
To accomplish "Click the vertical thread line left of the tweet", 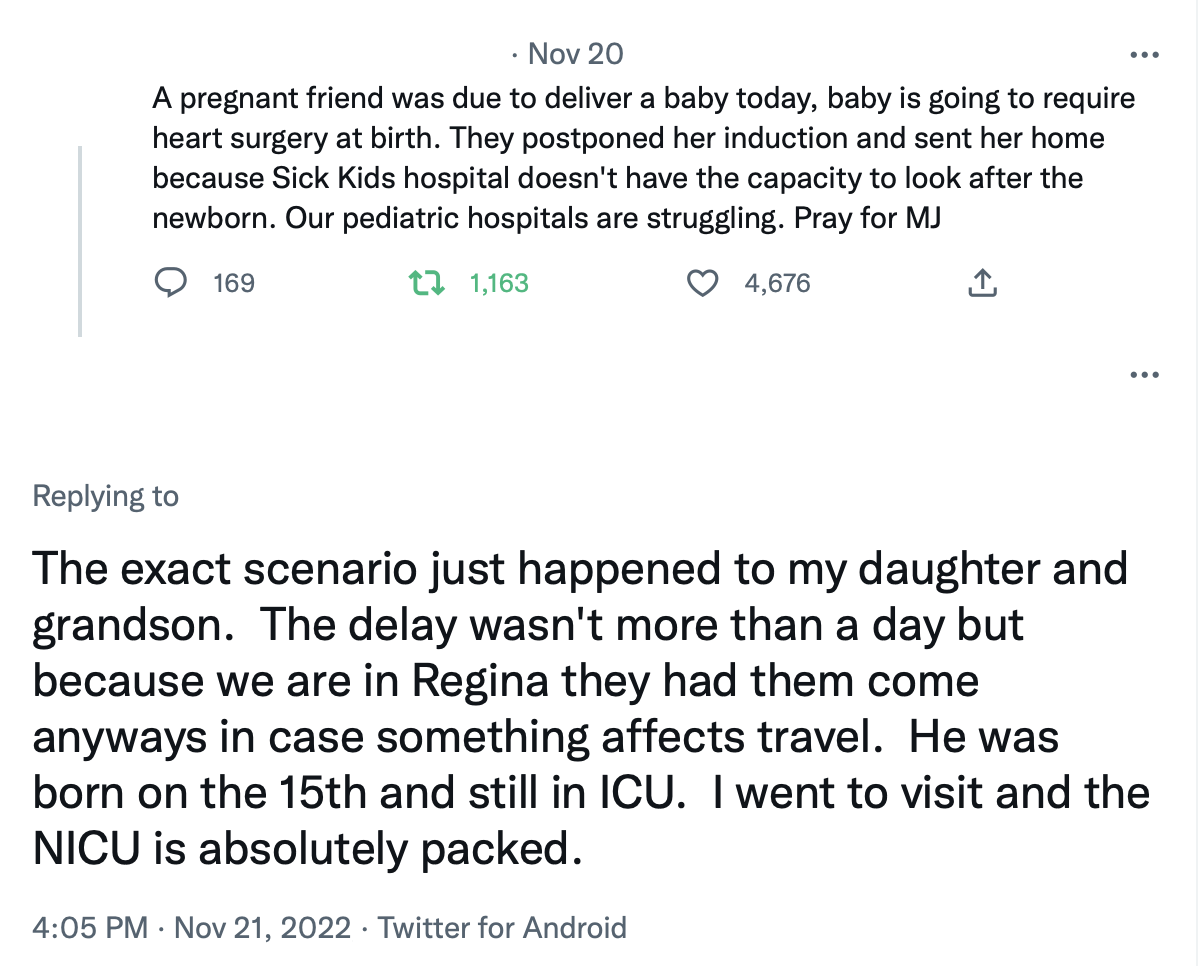I will (x=80, y=240).
